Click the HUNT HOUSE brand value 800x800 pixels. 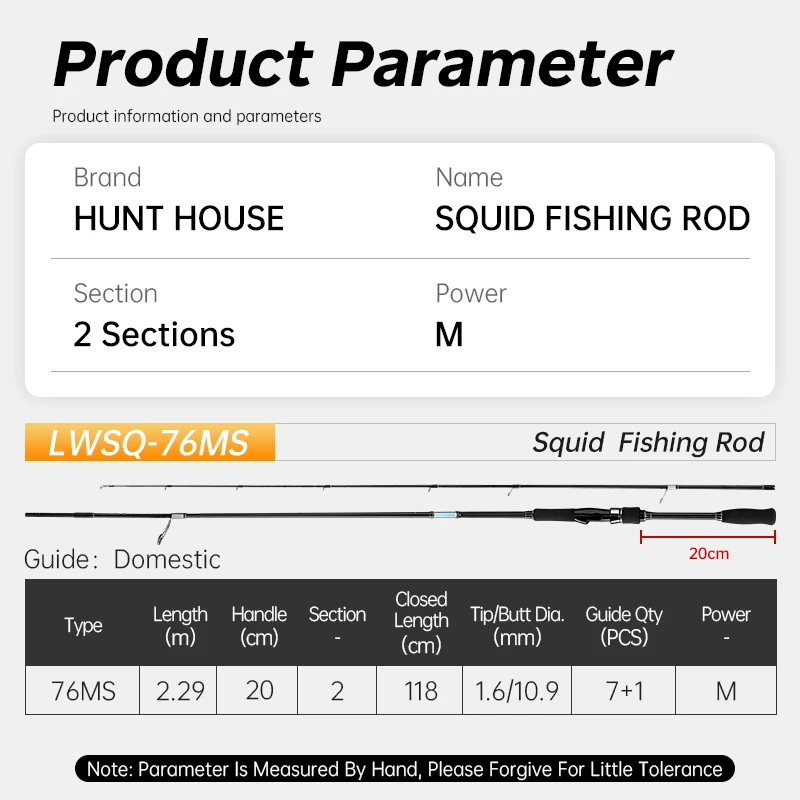[x=179, y=219]
